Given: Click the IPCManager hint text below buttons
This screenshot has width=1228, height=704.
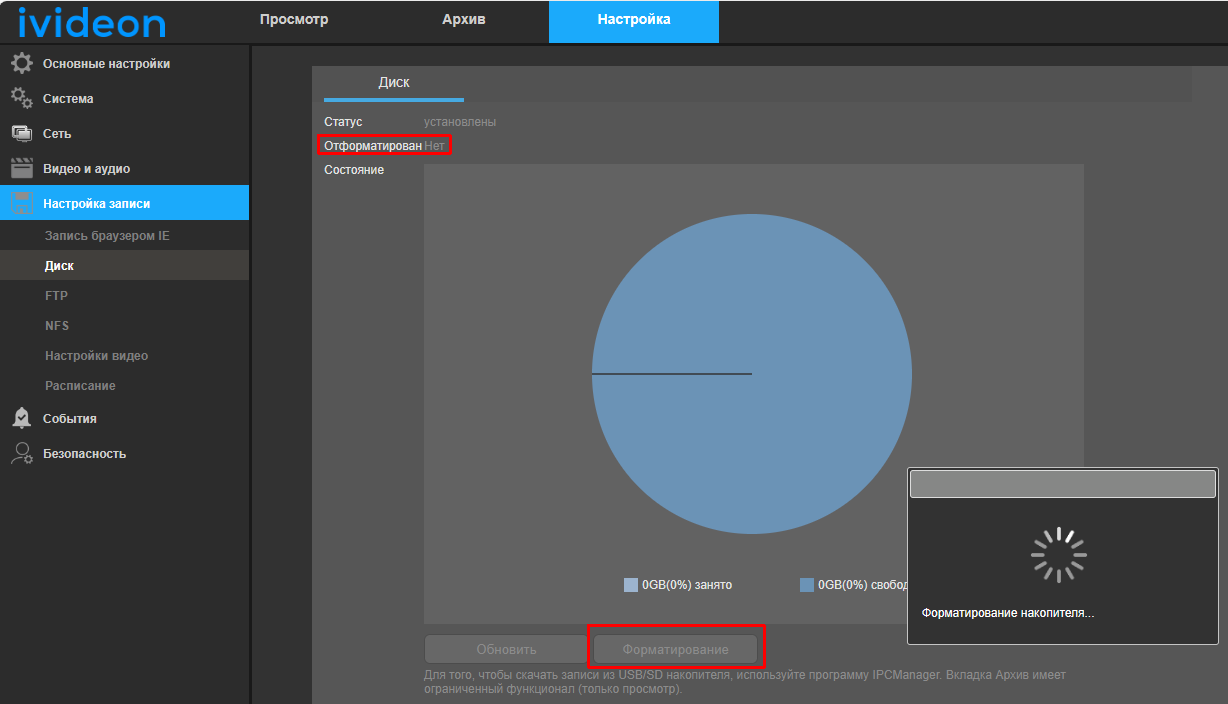Looking at the screenshot, I should pos(745,682).
